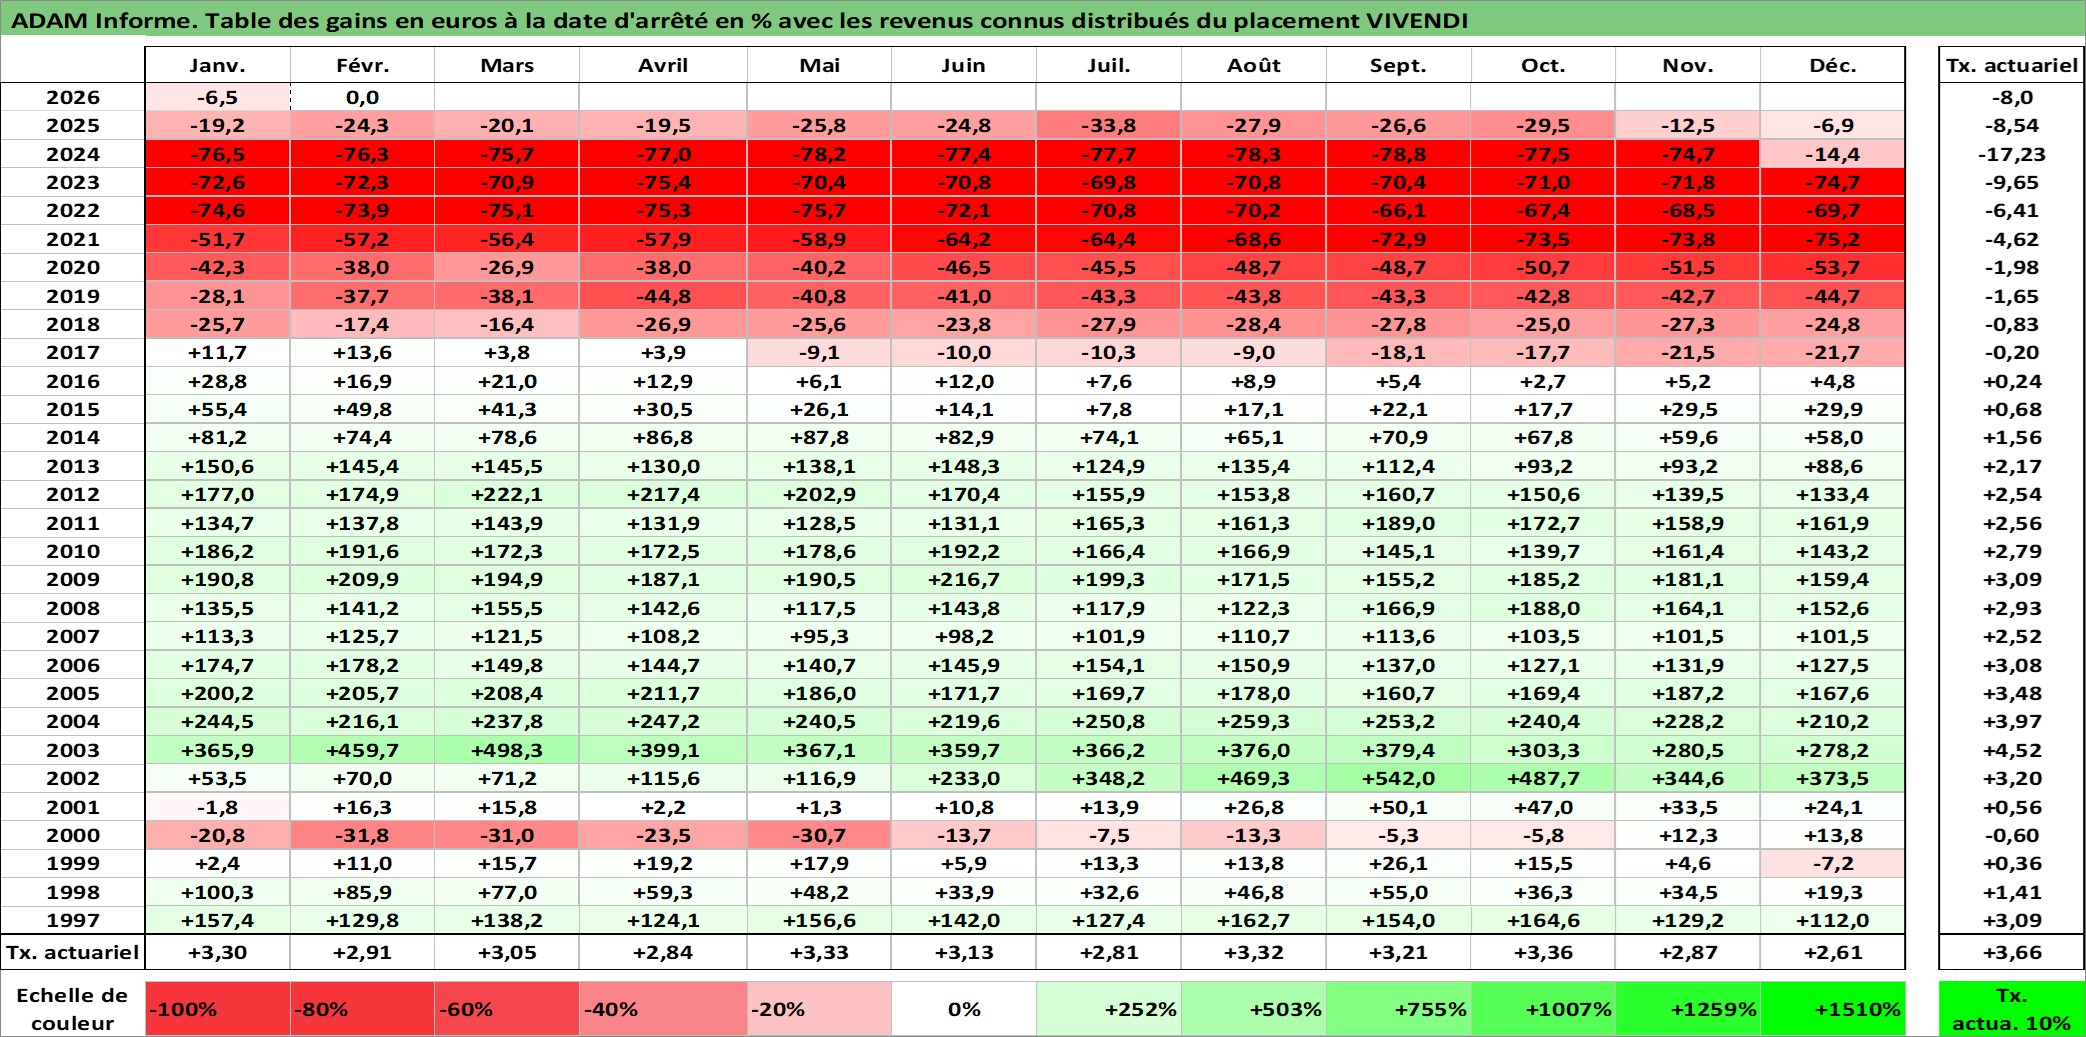Select the January actuarial rate +3,30

pos(218,952)
